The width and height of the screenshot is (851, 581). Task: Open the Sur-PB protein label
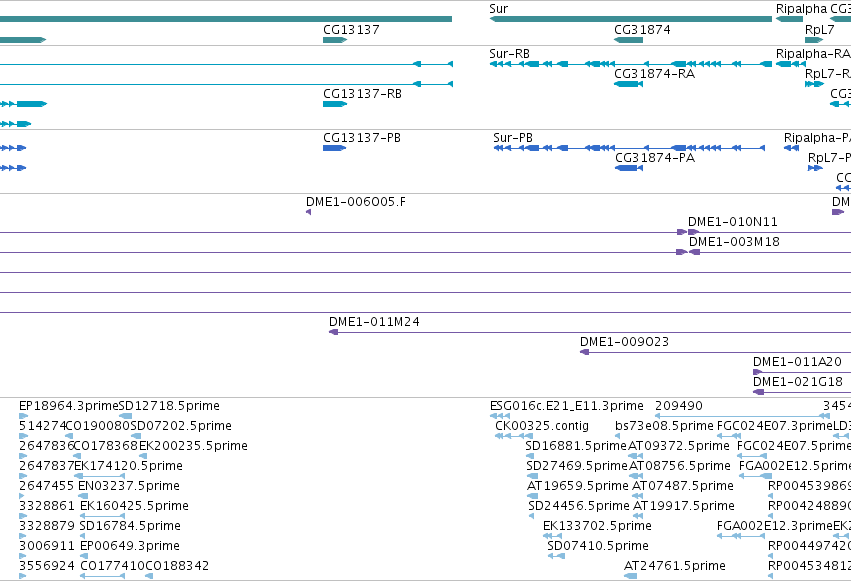pyautogui.click(x=513, y=137)
